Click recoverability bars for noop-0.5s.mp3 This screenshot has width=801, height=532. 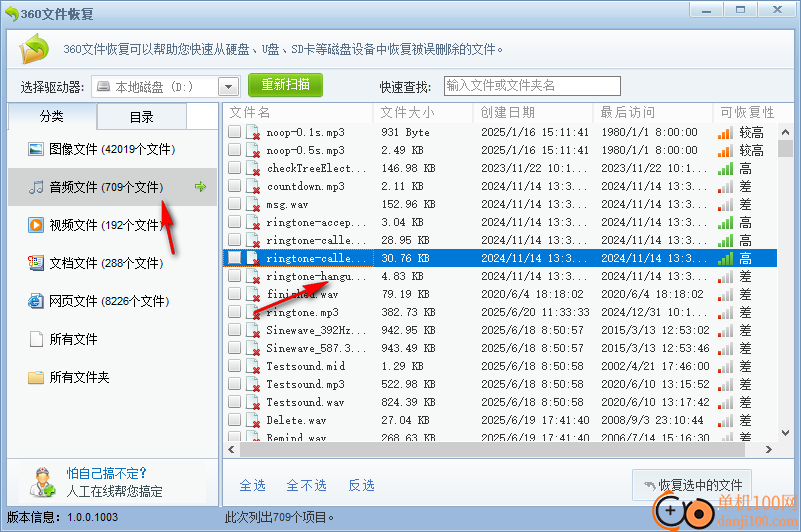click(725, 151)
